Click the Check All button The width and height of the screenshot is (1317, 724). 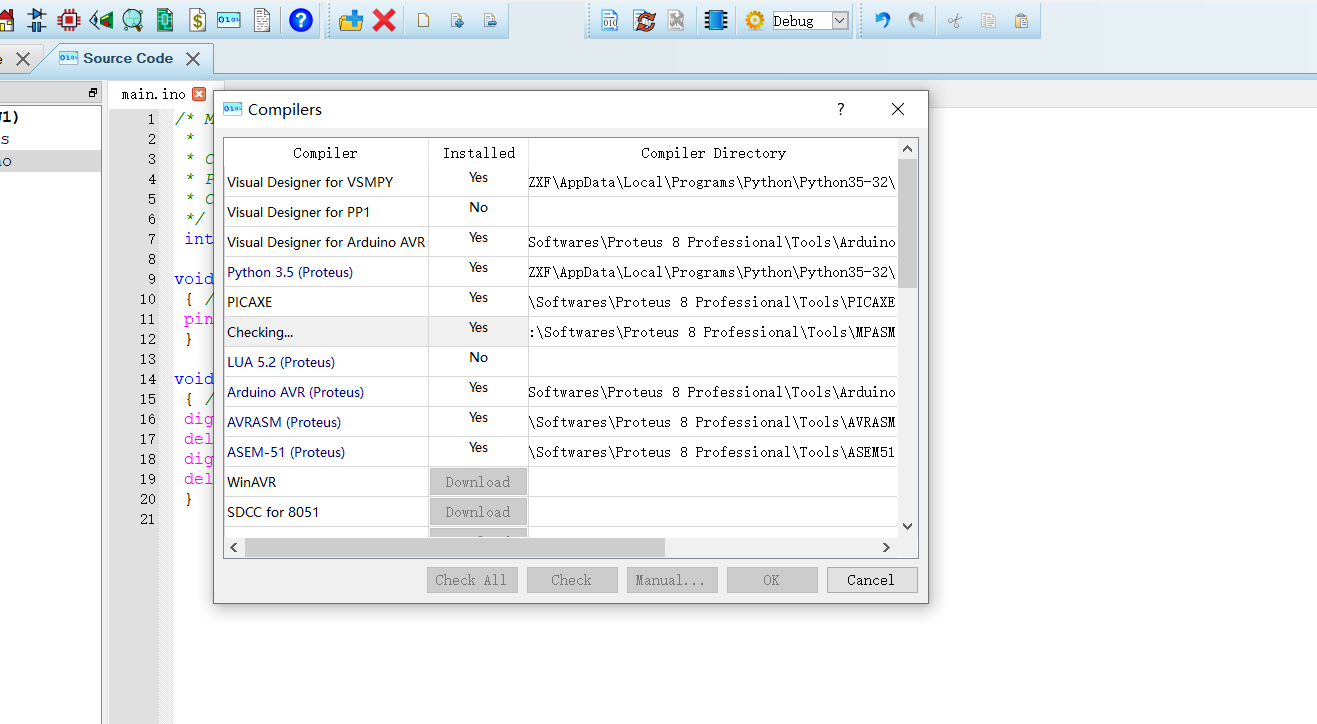pyautogui.click(x=472, y=579)
